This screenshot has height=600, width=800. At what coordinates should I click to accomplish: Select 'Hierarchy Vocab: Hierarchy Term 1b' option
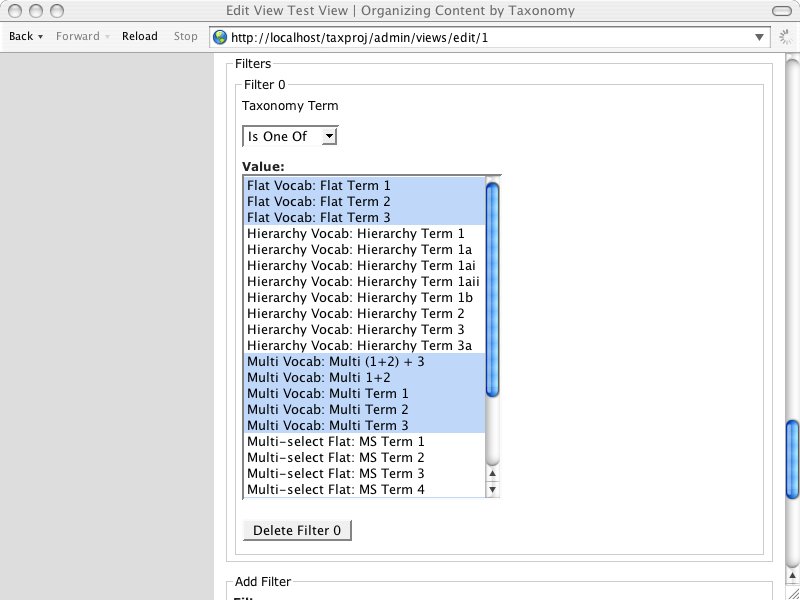coord(364,297)
